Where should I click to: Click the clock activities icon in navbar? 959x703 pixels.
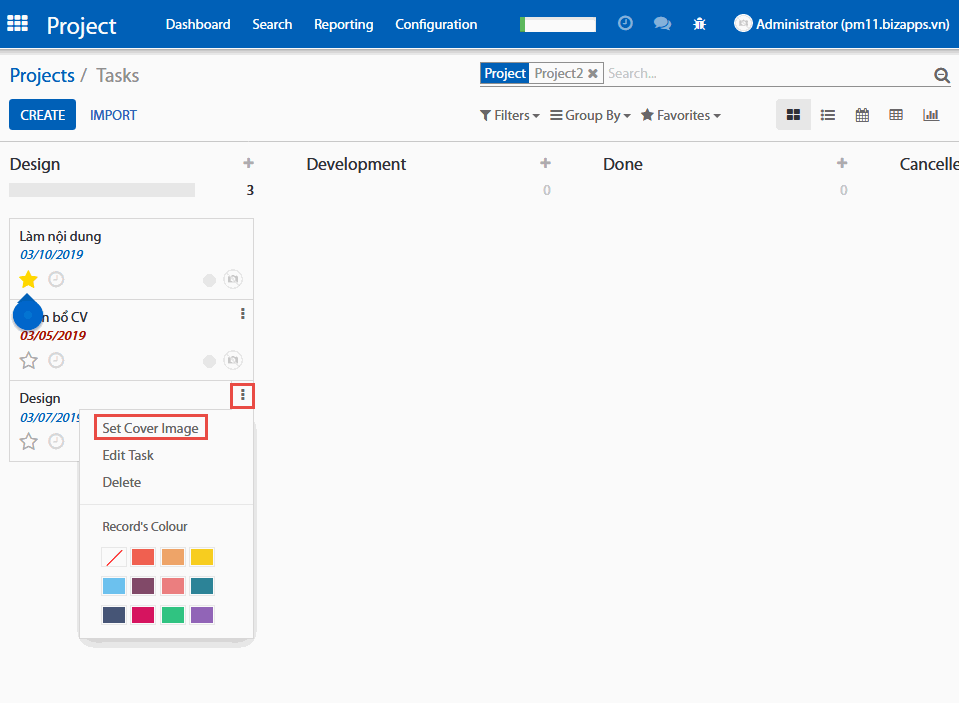[x=625, y=23]
